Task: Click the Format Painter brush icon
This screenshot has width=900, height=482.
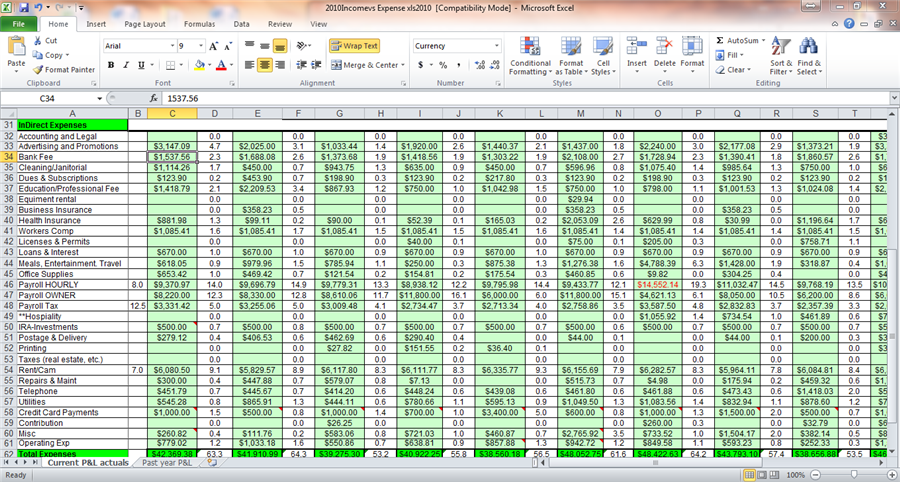Action: coord(38,70)
